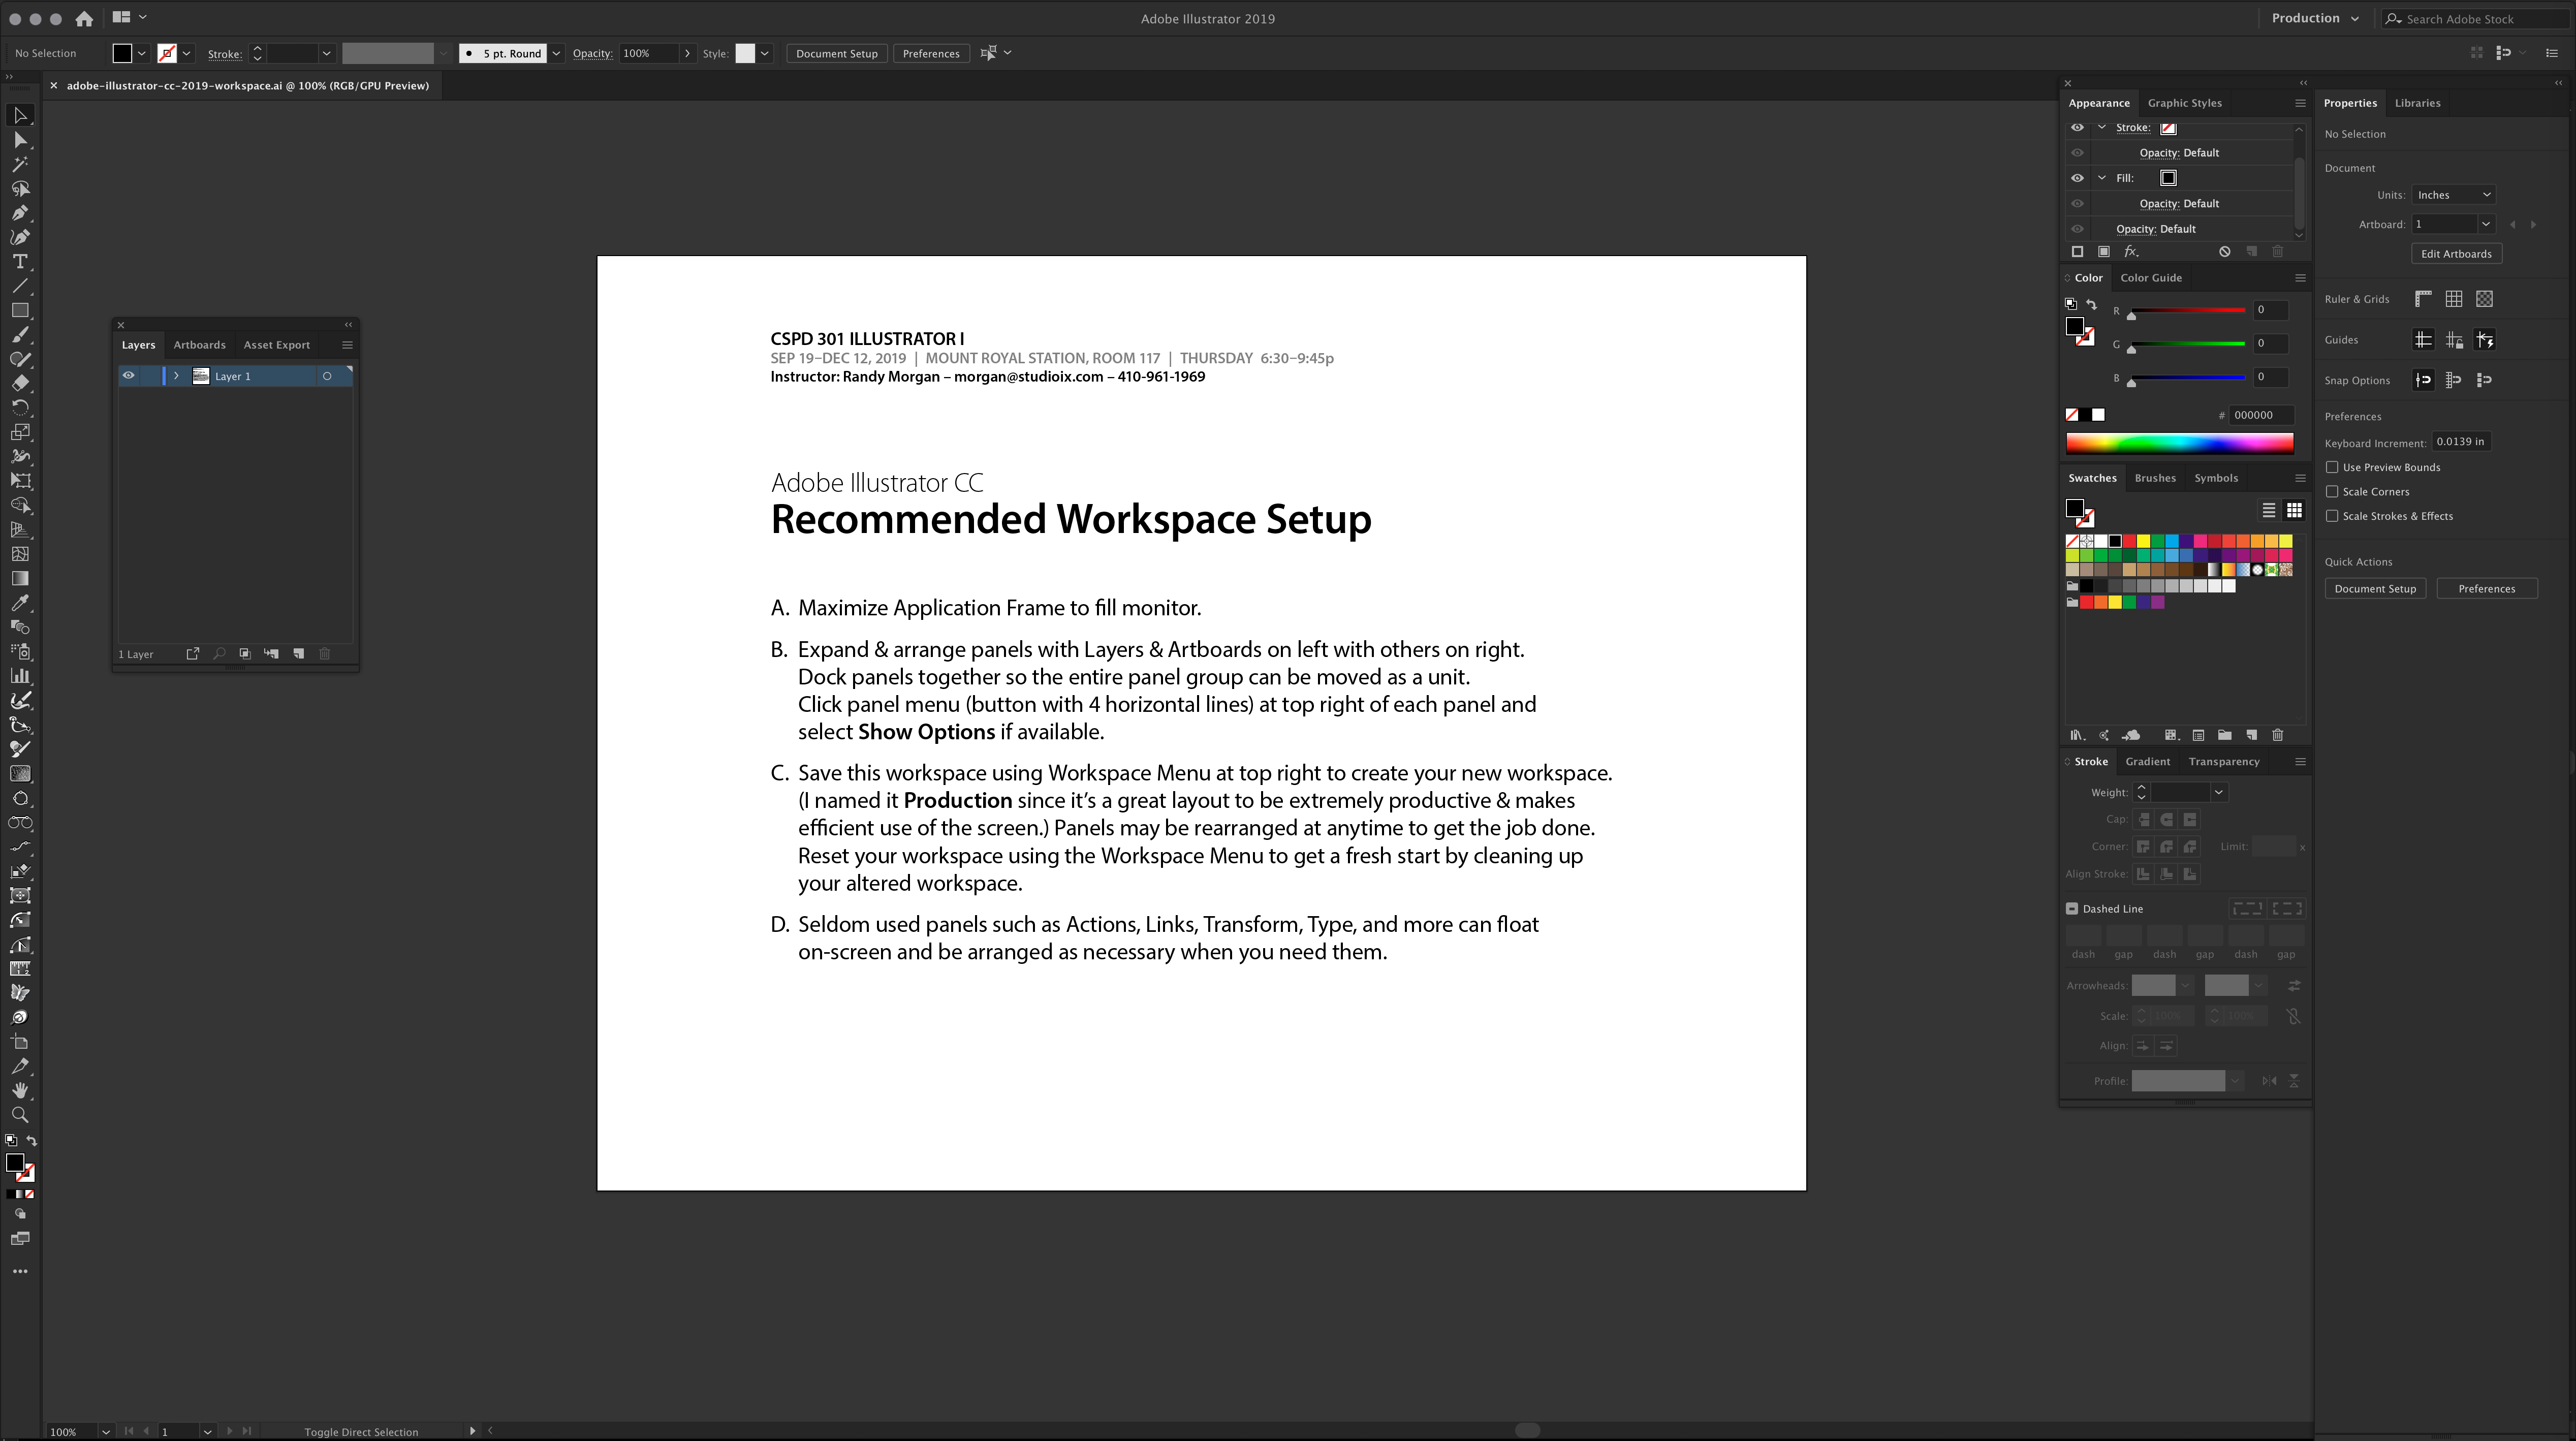This screenshot has height=1441, width=2576.
Task: Select the Type tool
Action: tap(20, 262)
